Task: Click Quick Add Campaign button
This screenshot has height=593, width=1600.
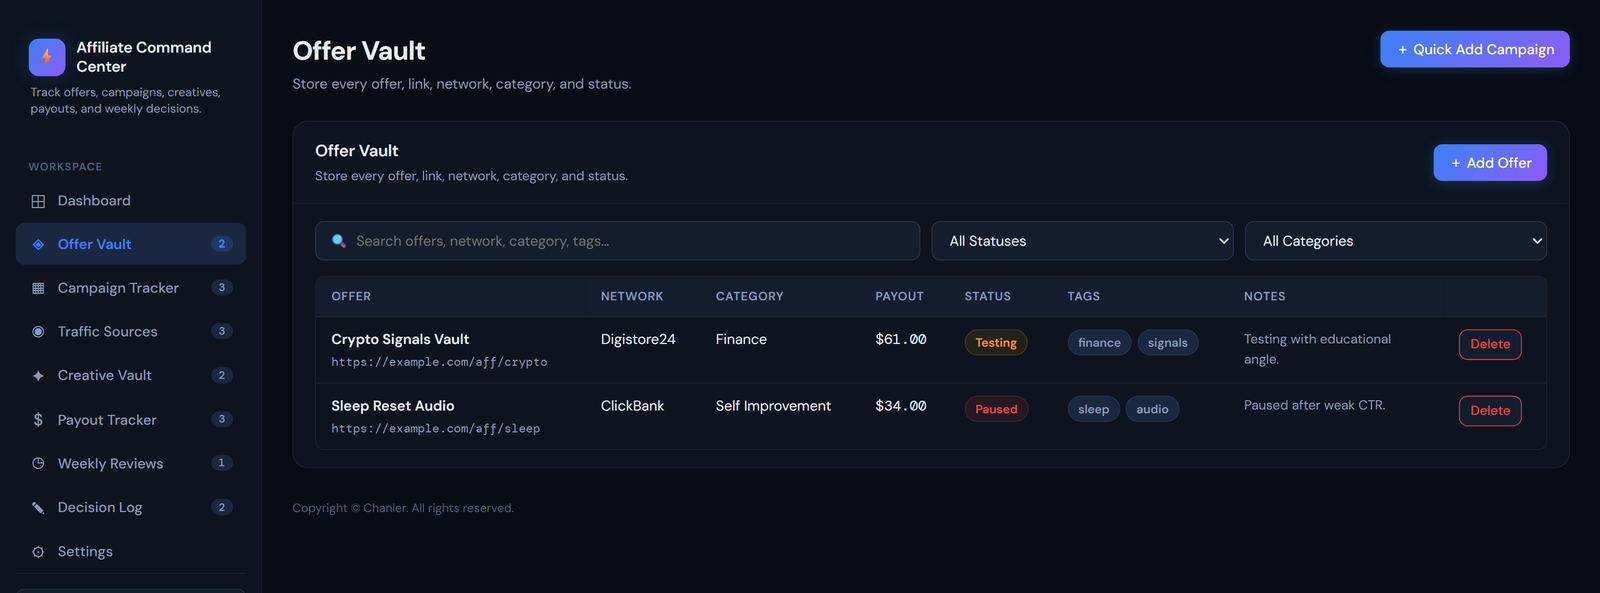Action: coord(1475,49)
